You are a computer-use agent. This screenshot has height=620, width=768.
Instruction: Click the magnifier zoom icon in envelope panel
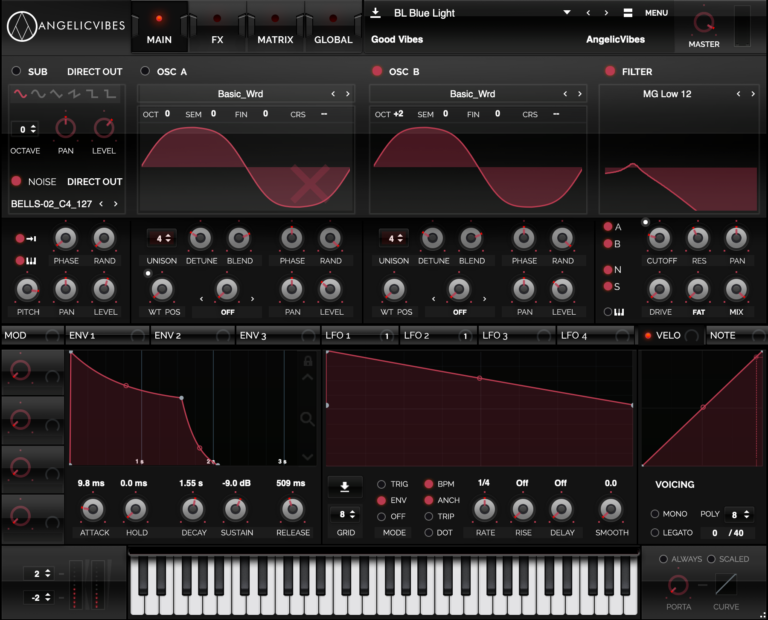308,417
